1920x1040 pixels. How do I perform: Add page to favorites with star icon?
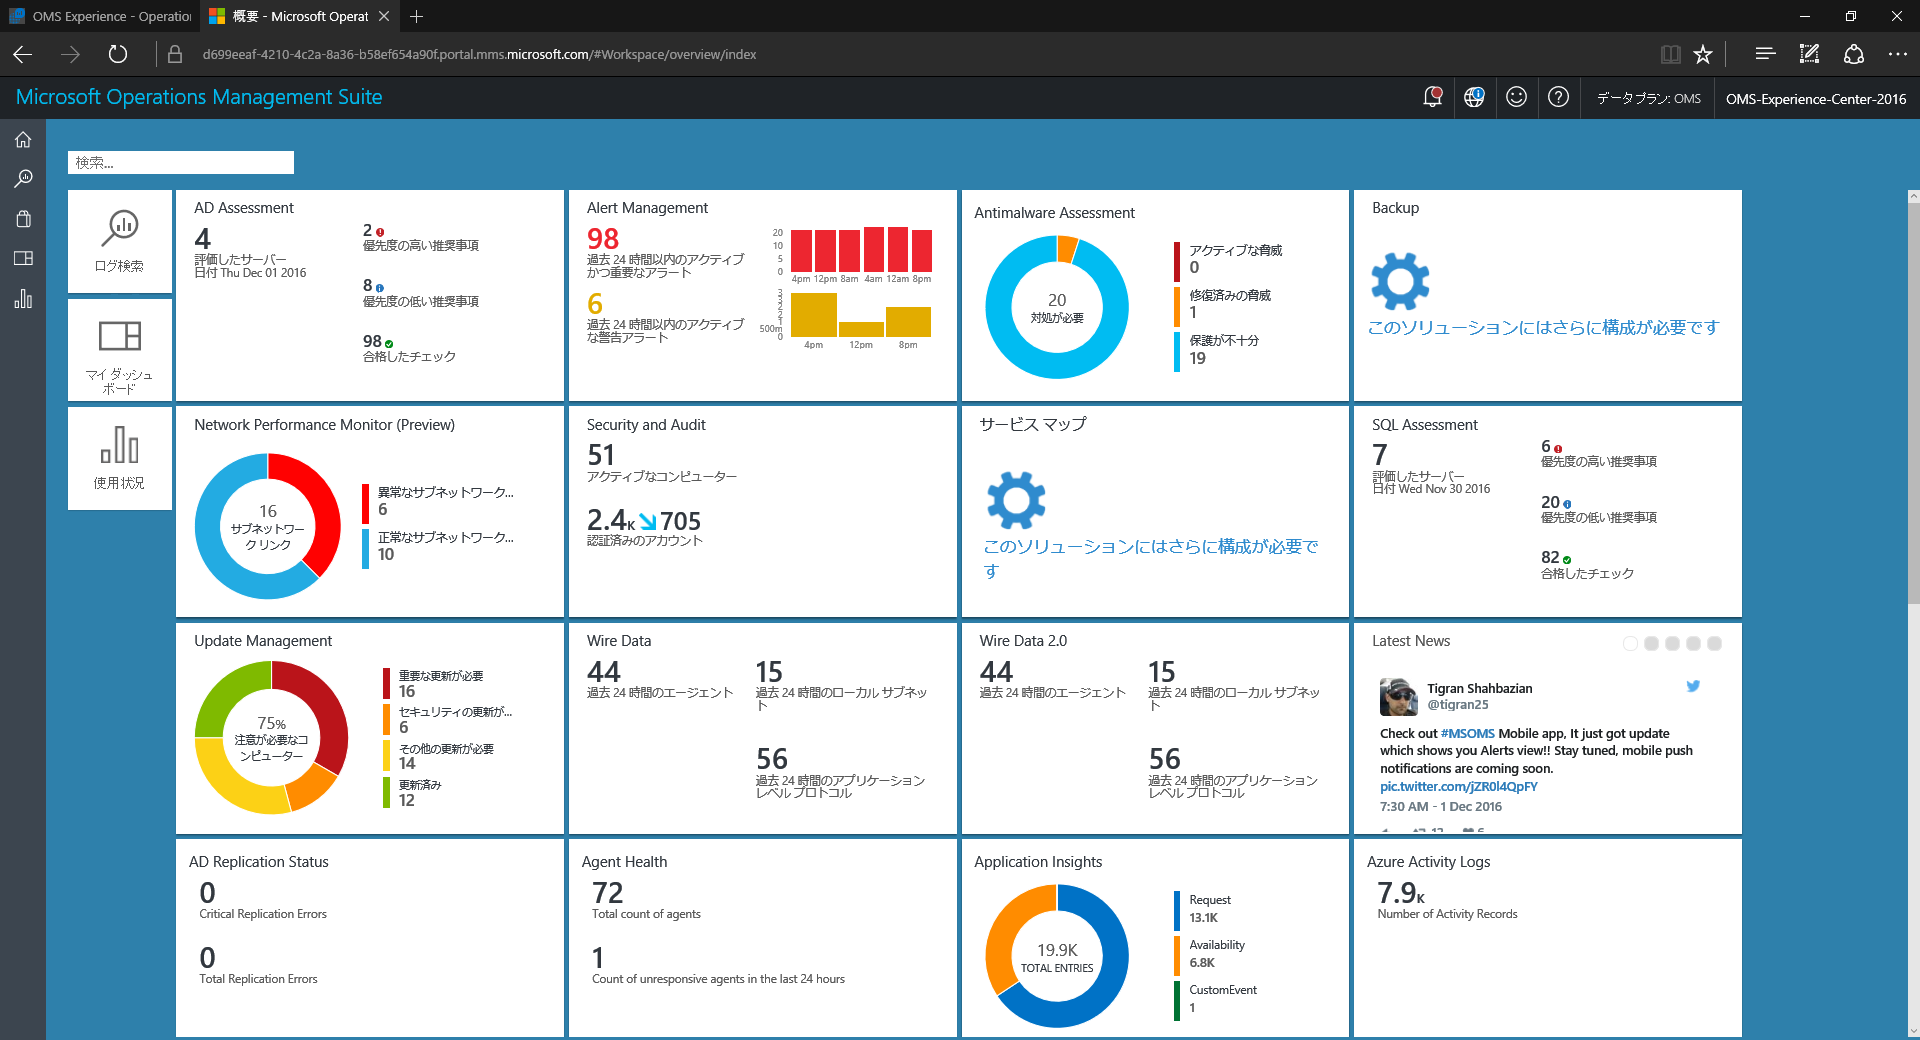click(x=1703, y=54)
